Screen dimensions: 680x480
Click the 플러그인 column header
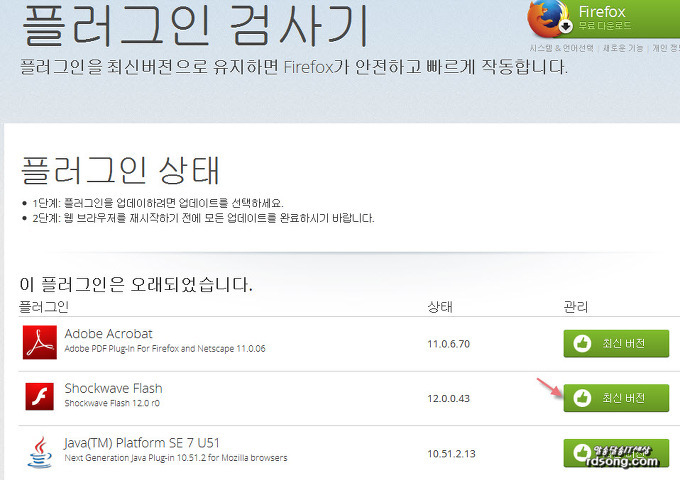click(44, 307)
